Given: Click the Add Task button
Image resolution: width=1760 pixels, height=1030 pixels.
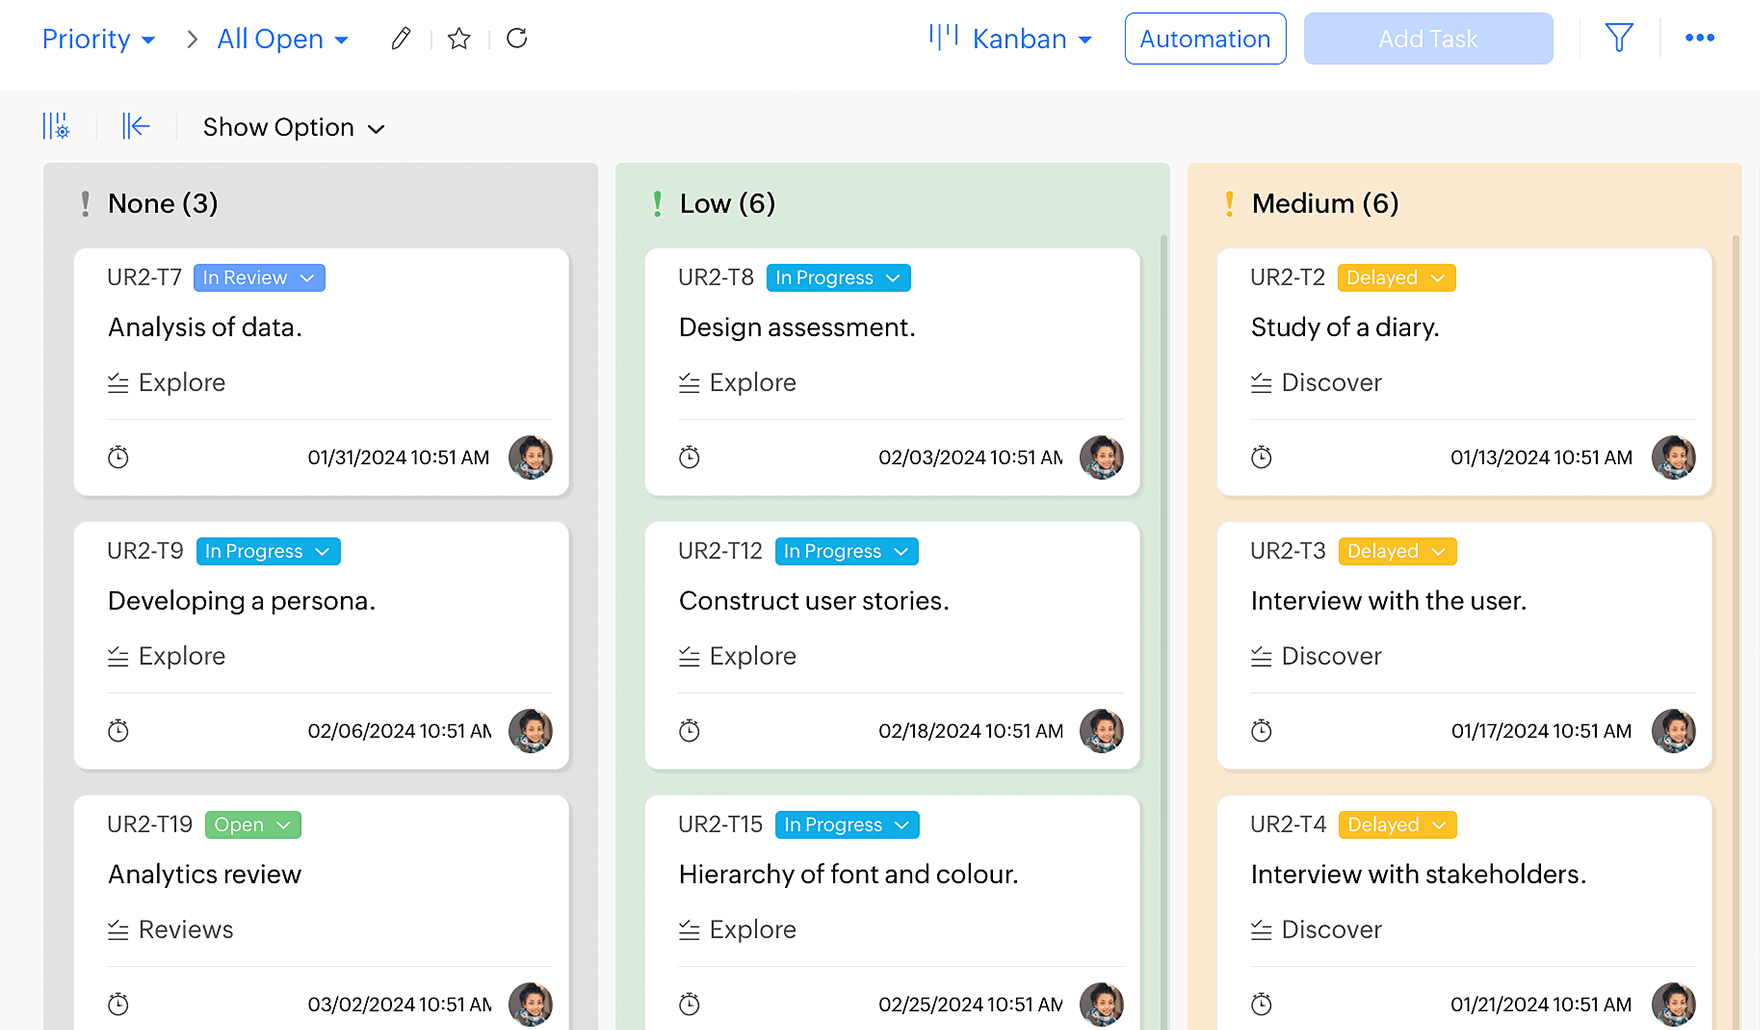Looking at the screenshot, I should point(1427,39).
